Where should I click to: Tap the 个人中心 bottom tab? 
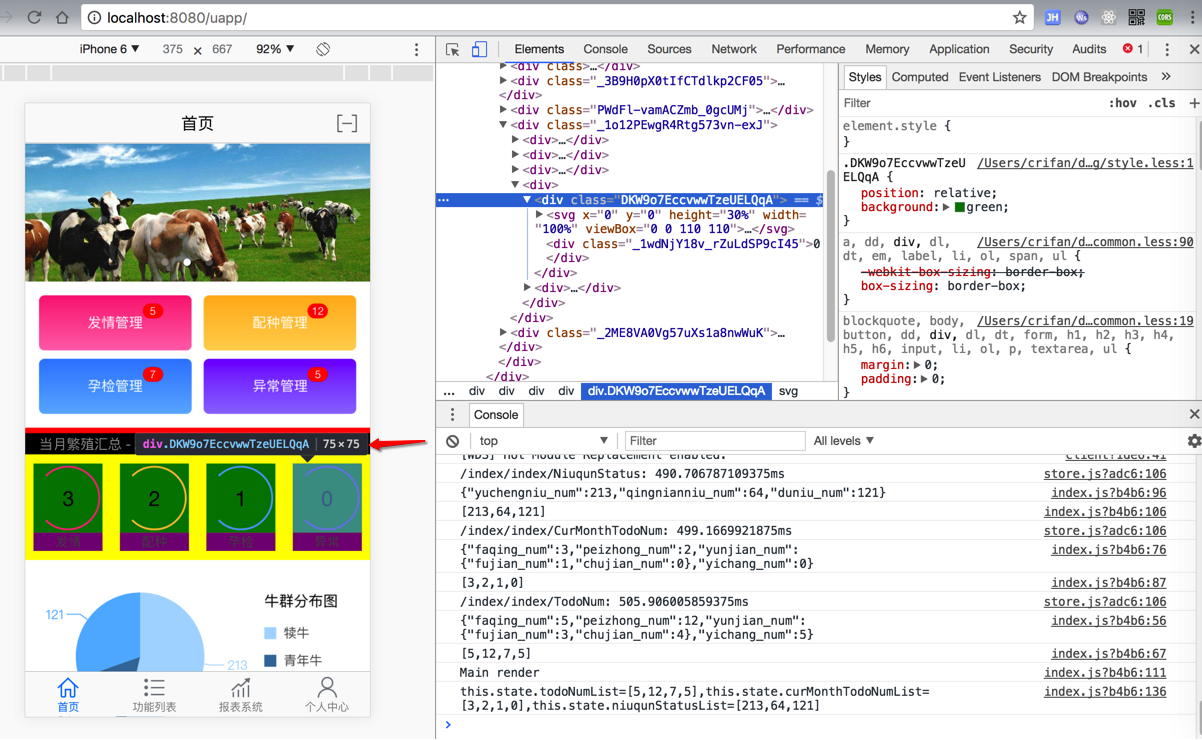pyautogui.click(x=327, y=695)
